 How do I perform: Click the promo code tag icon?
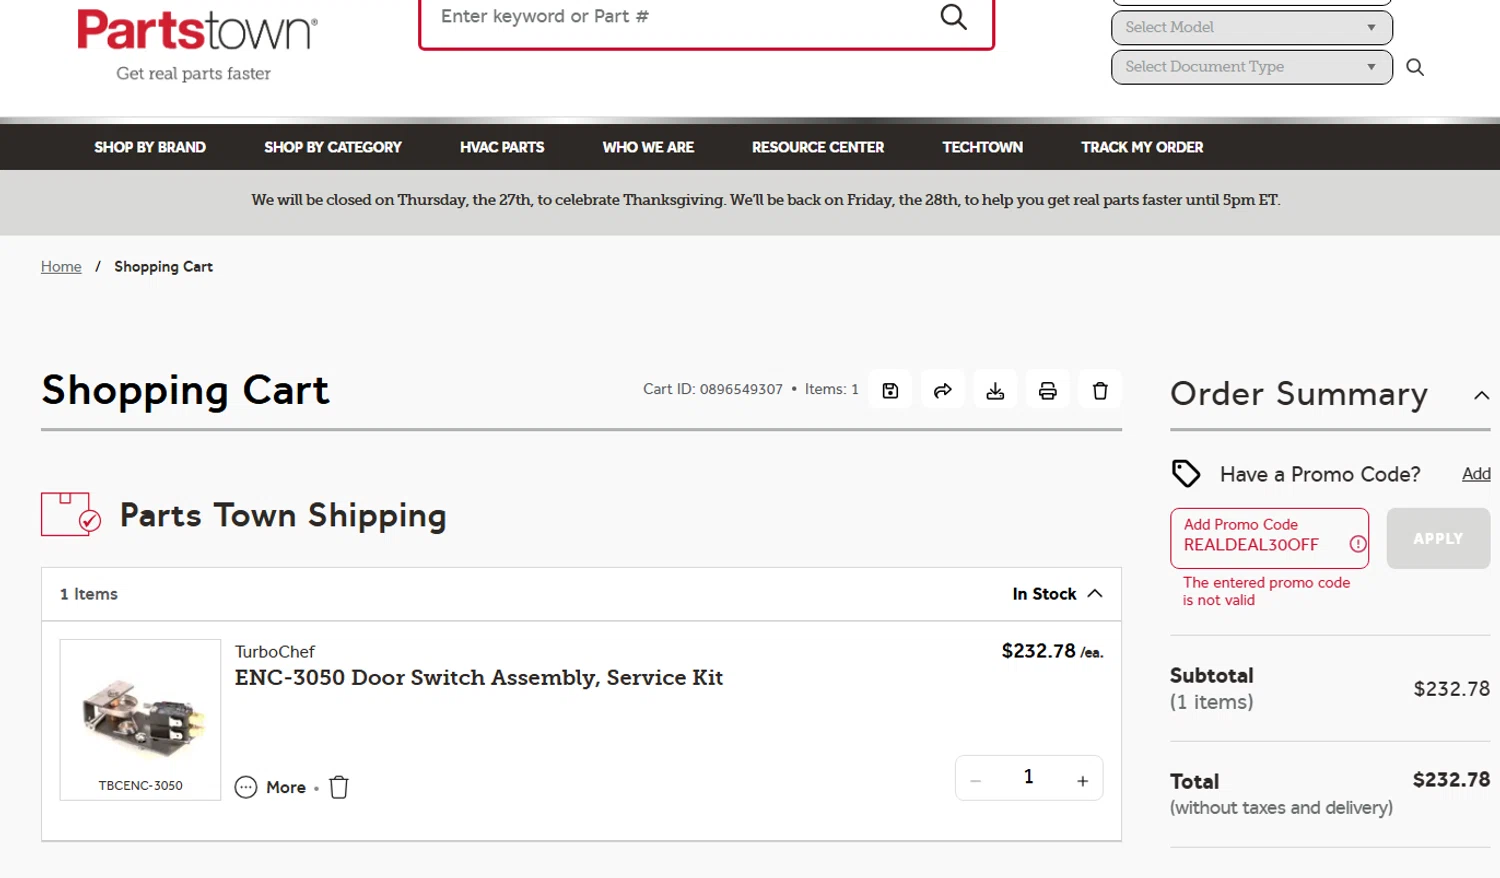tap(1186, 473)
